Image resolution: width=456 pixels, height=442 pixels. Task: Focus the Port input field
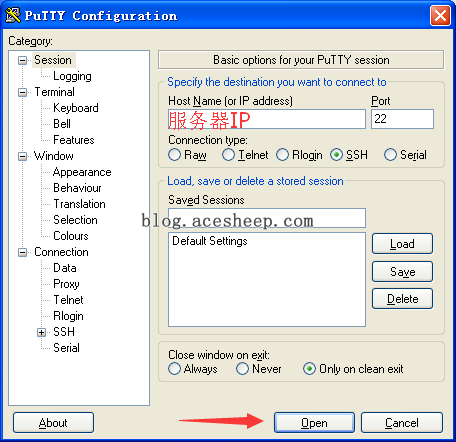pos(402,119)
